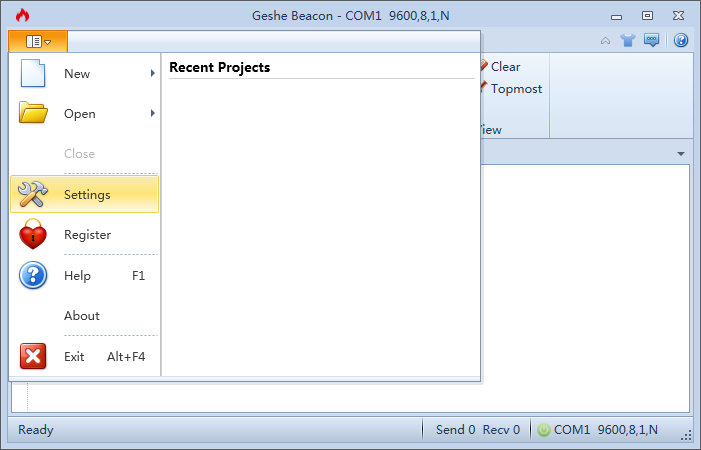
Task: Click the green COM1 connection status icon
Action: click(x=544, y=430)
